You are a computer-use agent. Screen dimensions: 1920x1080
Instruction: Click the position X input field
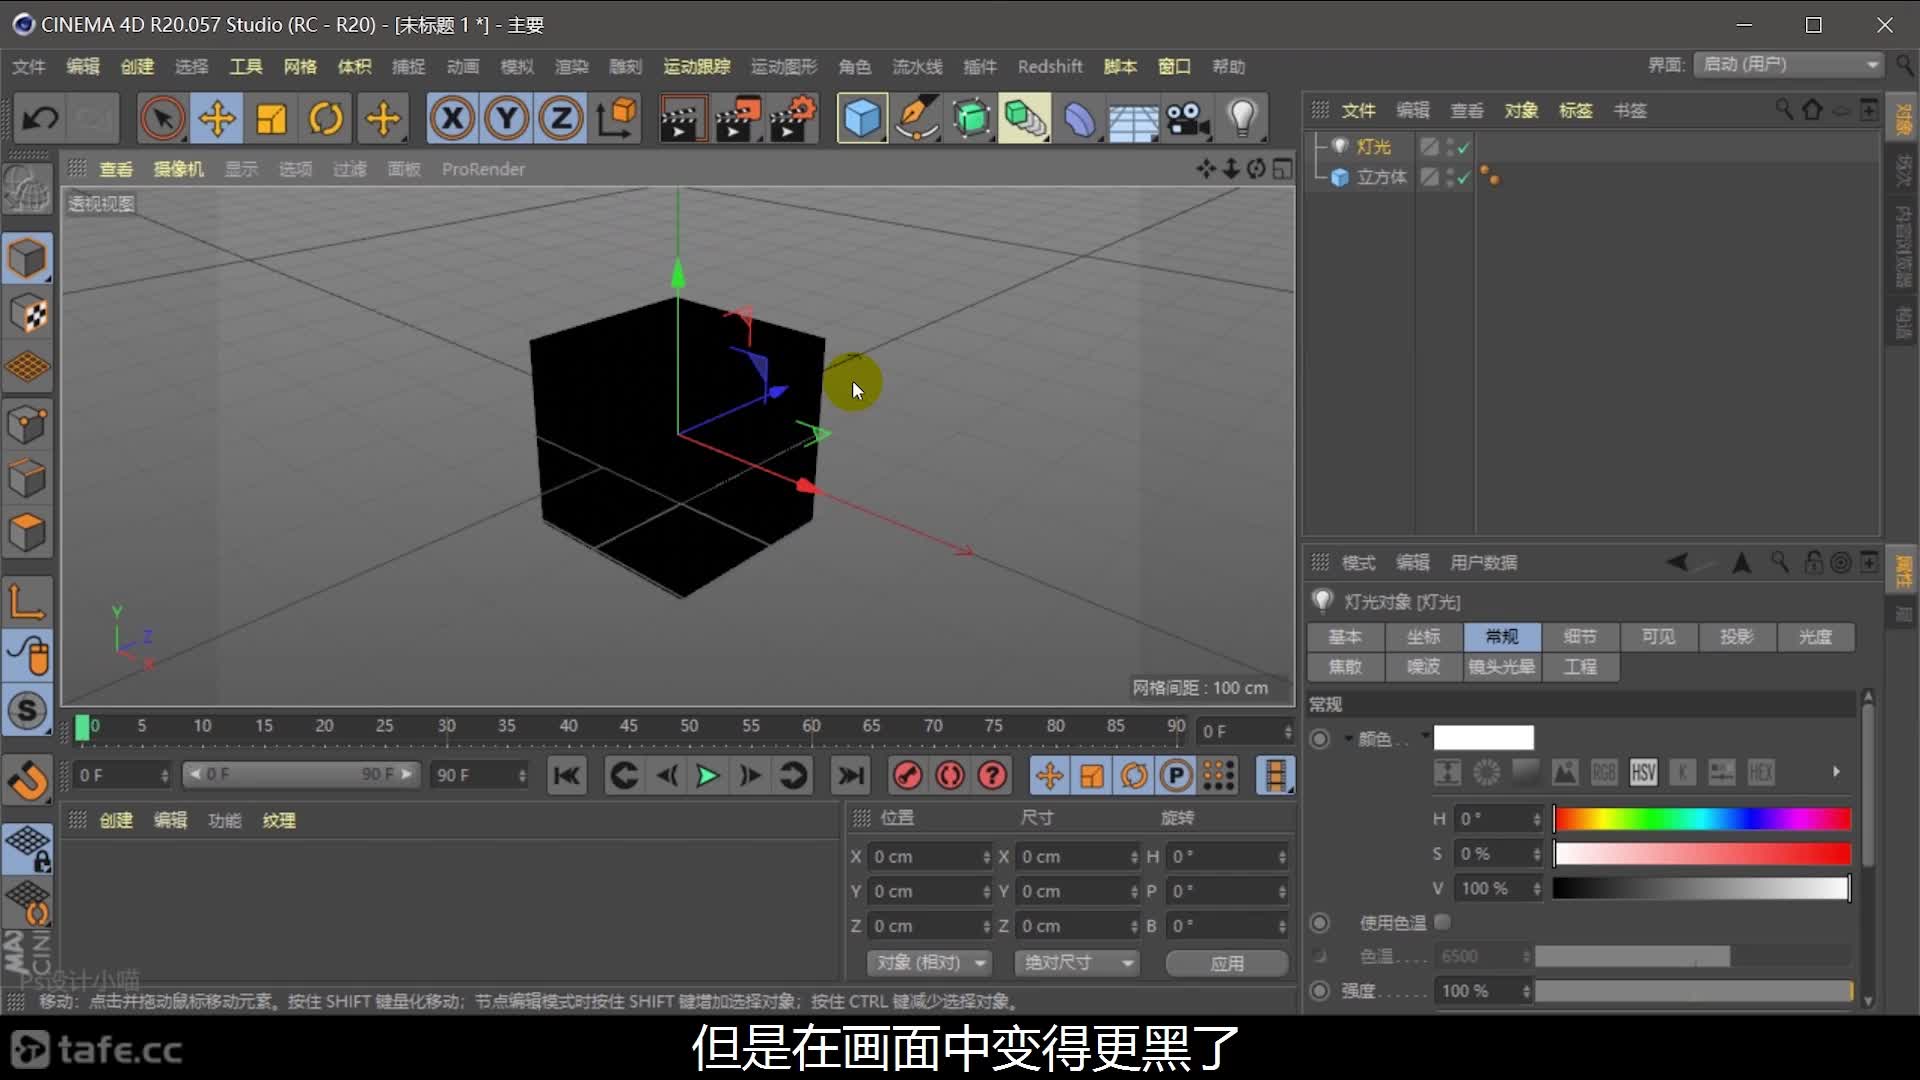pyautogui.click(x=929, y=857)
